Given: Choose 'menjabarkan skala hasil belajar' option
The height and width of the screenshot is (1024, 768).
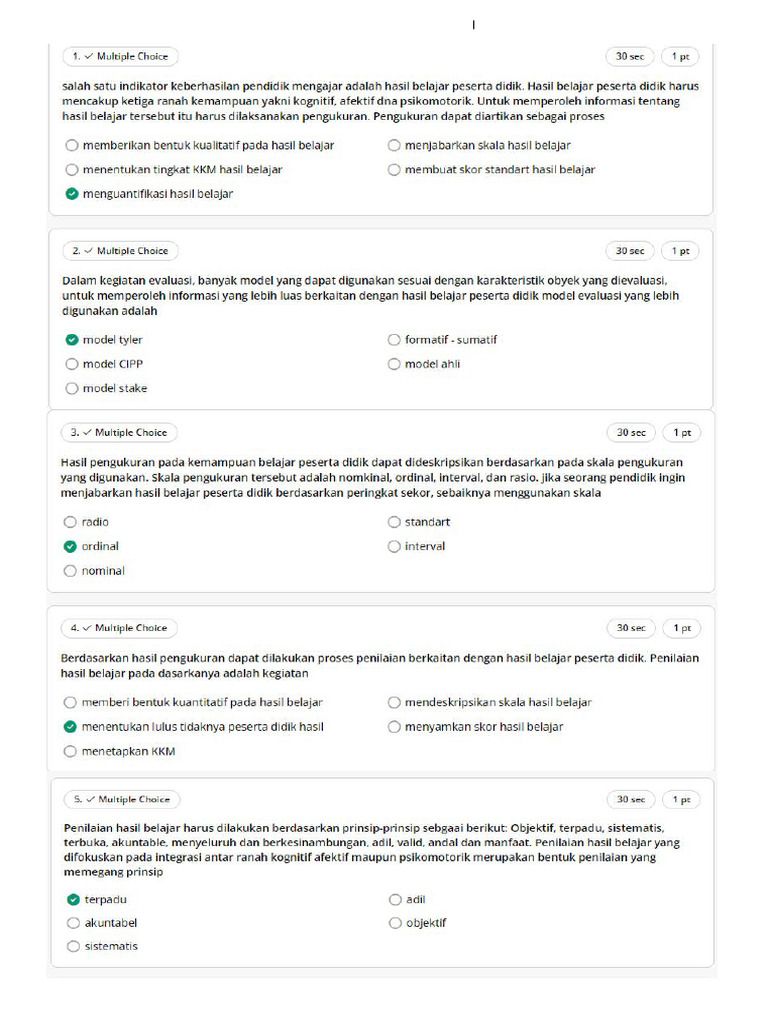Looking at the screenshot, I should [394, 145].
